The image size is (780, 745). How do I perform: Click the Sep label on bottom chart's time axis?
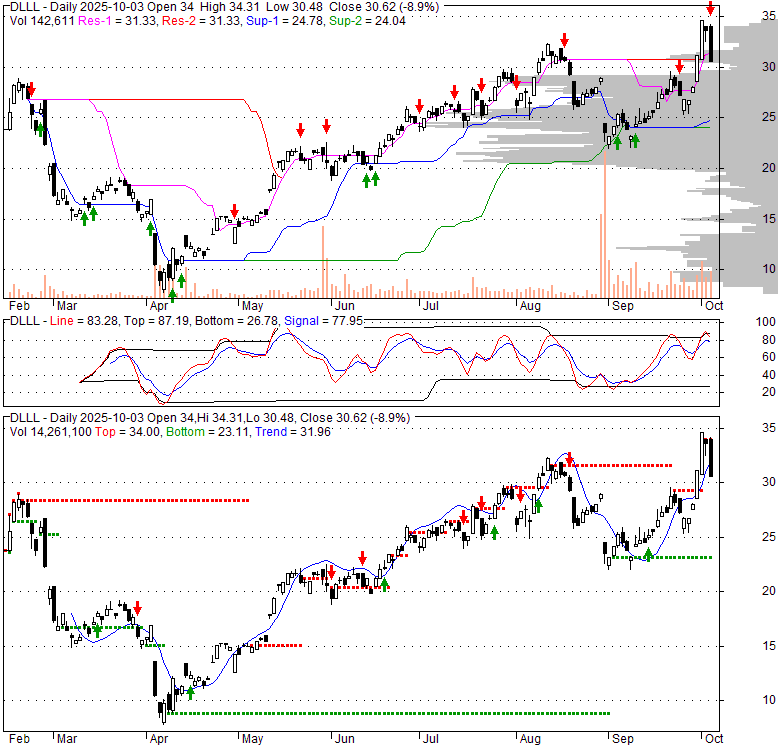(x=622, y=739)
